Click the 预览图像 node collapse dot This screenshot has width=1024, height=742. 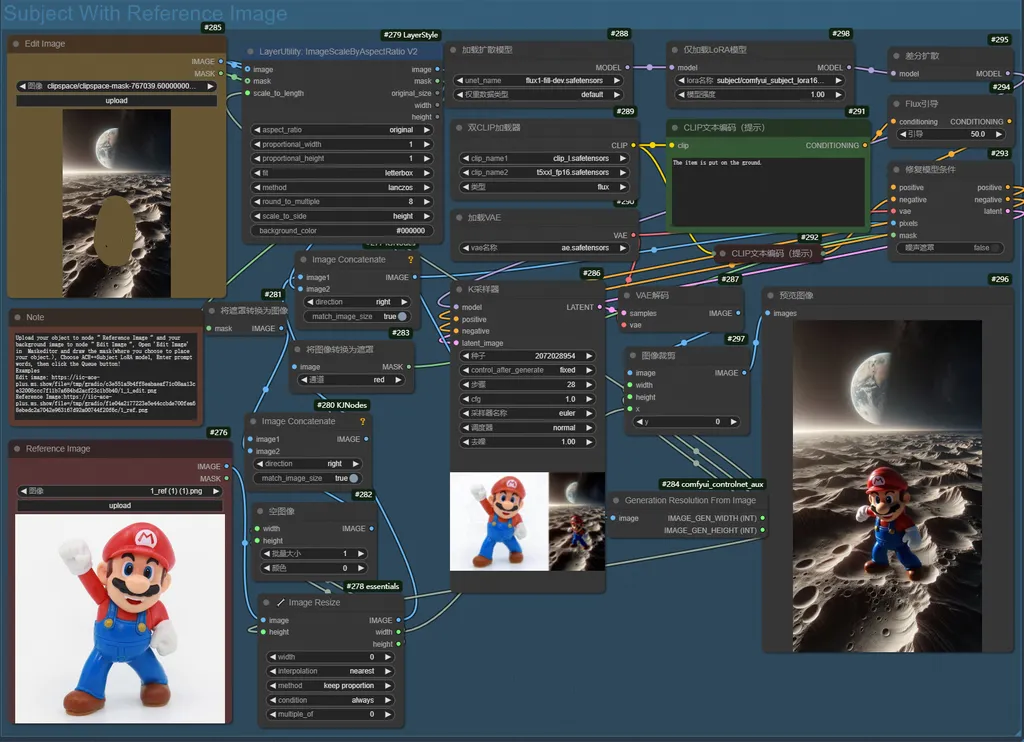pyautogui.click(x=771, y=295)
